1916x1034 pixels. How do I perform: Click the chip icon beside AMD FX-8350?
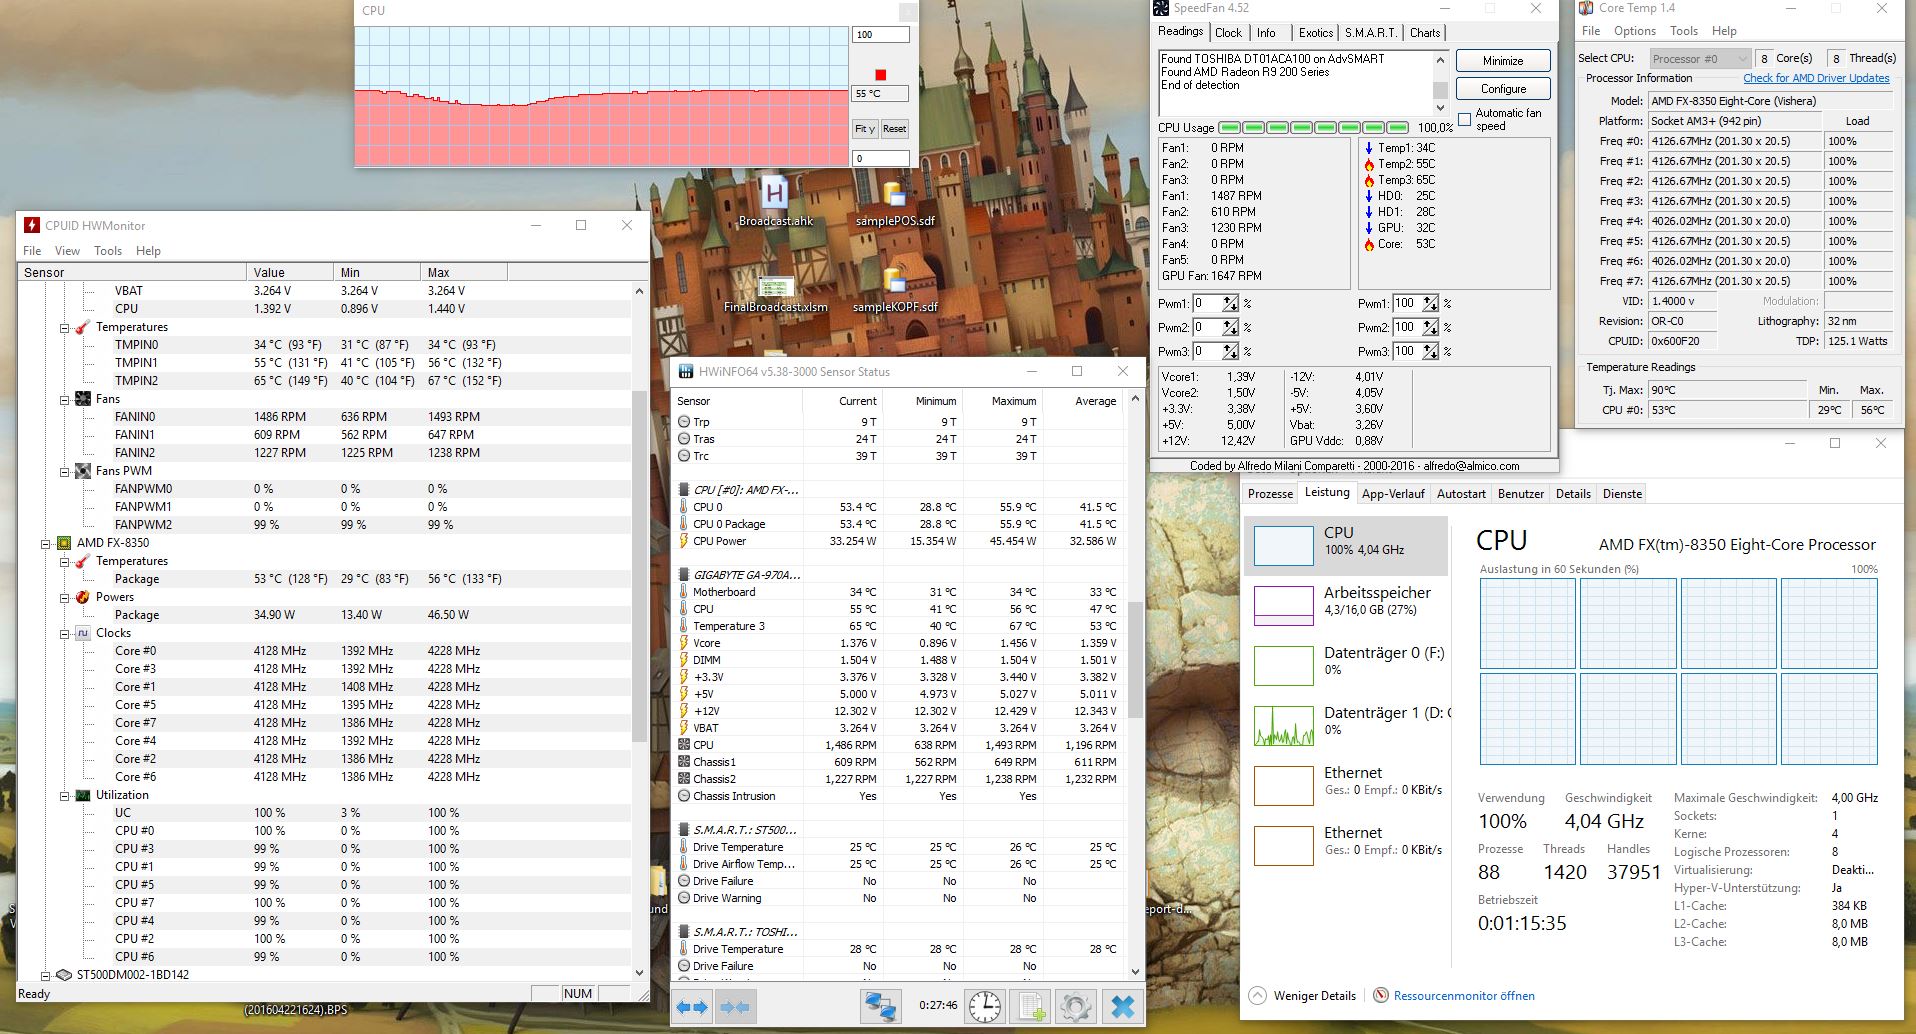click(x=64, y=543)
